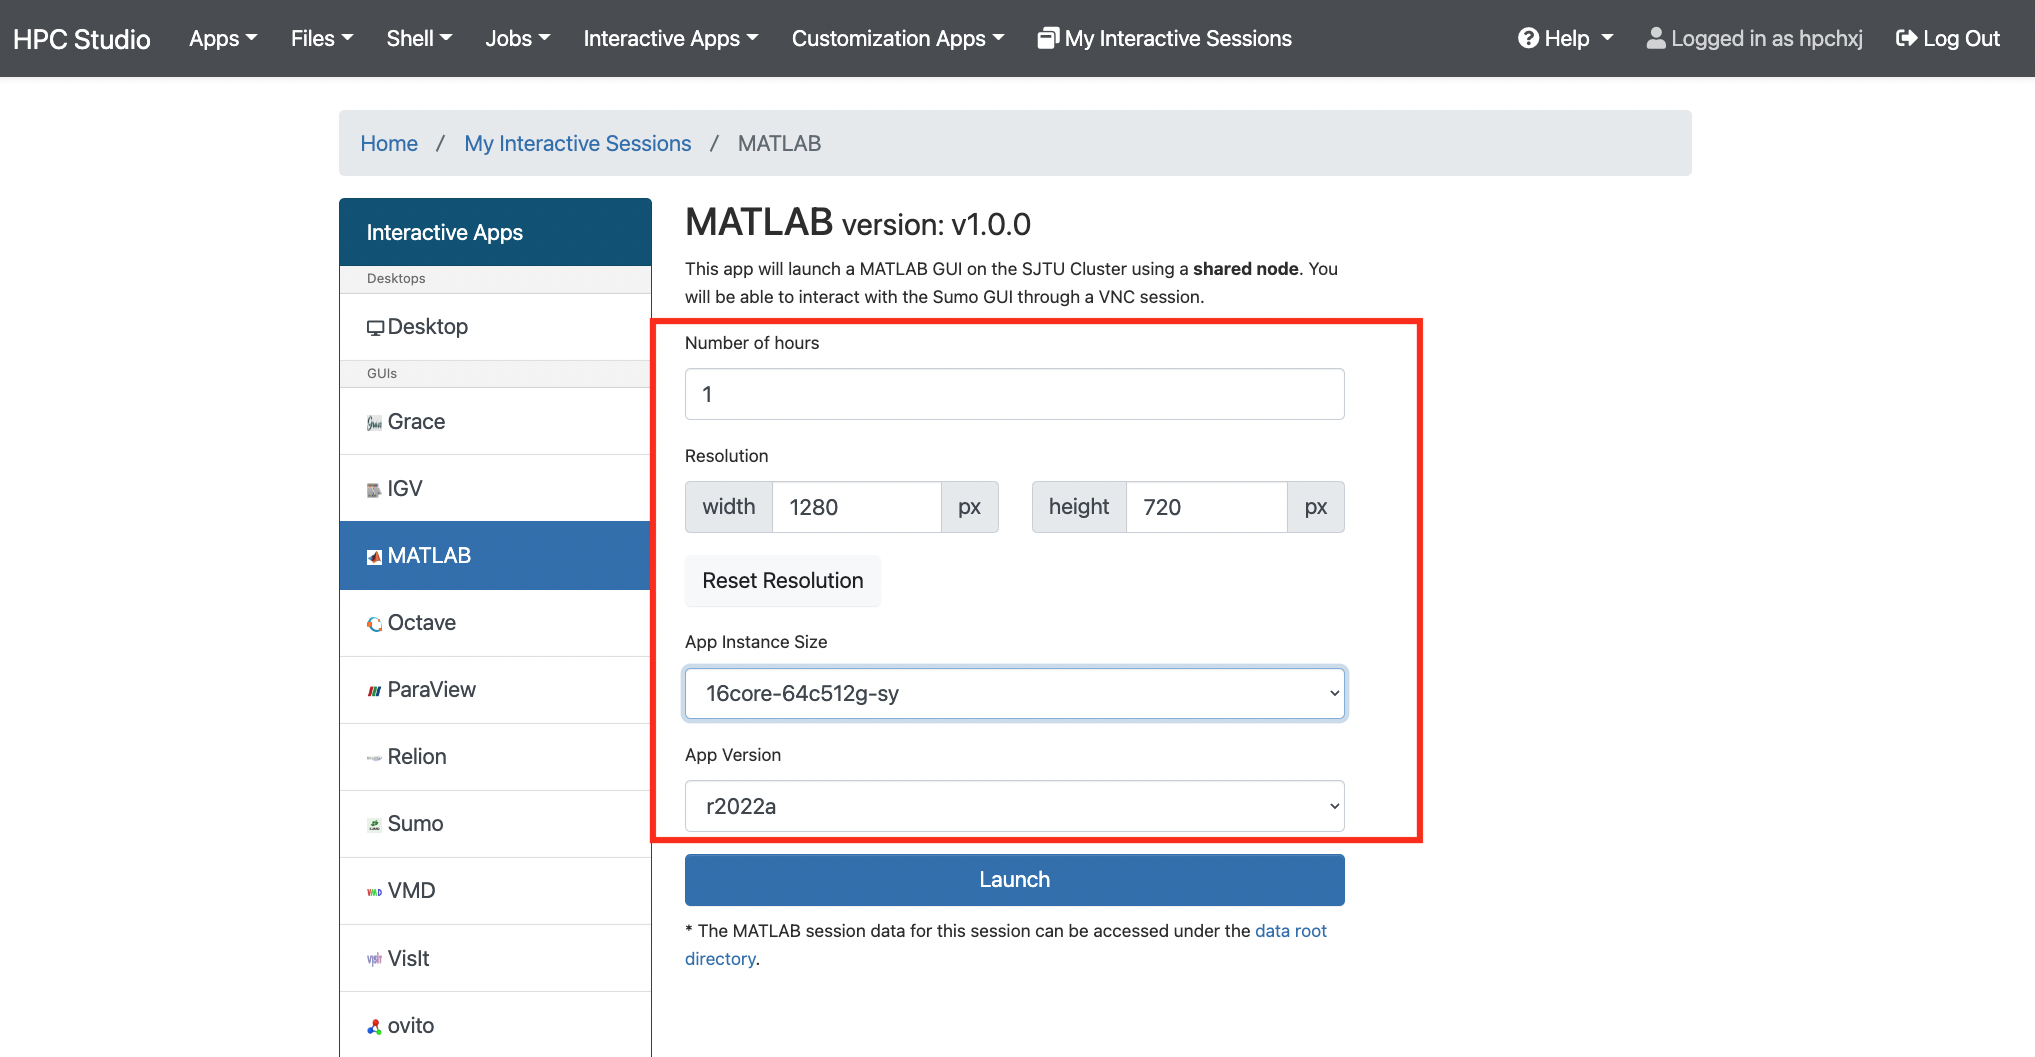Click My Interactive Sessions breadcrumb link

[577, 143]
